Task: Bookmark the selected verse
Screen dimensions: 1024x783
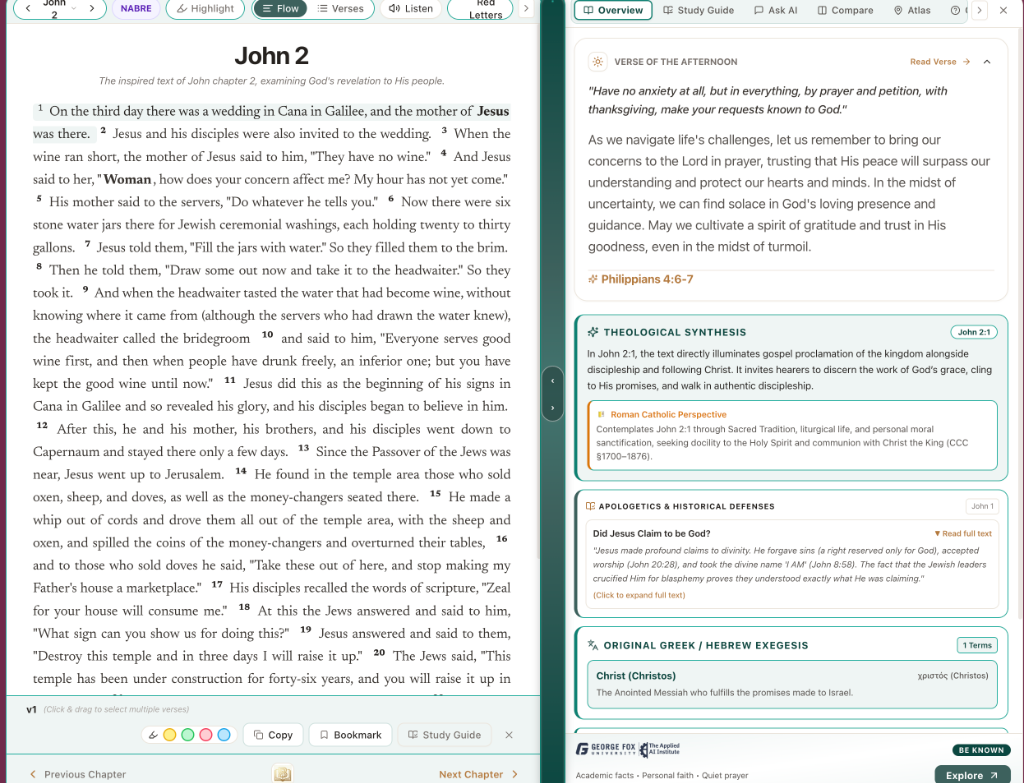Action: tap(350, 735)
